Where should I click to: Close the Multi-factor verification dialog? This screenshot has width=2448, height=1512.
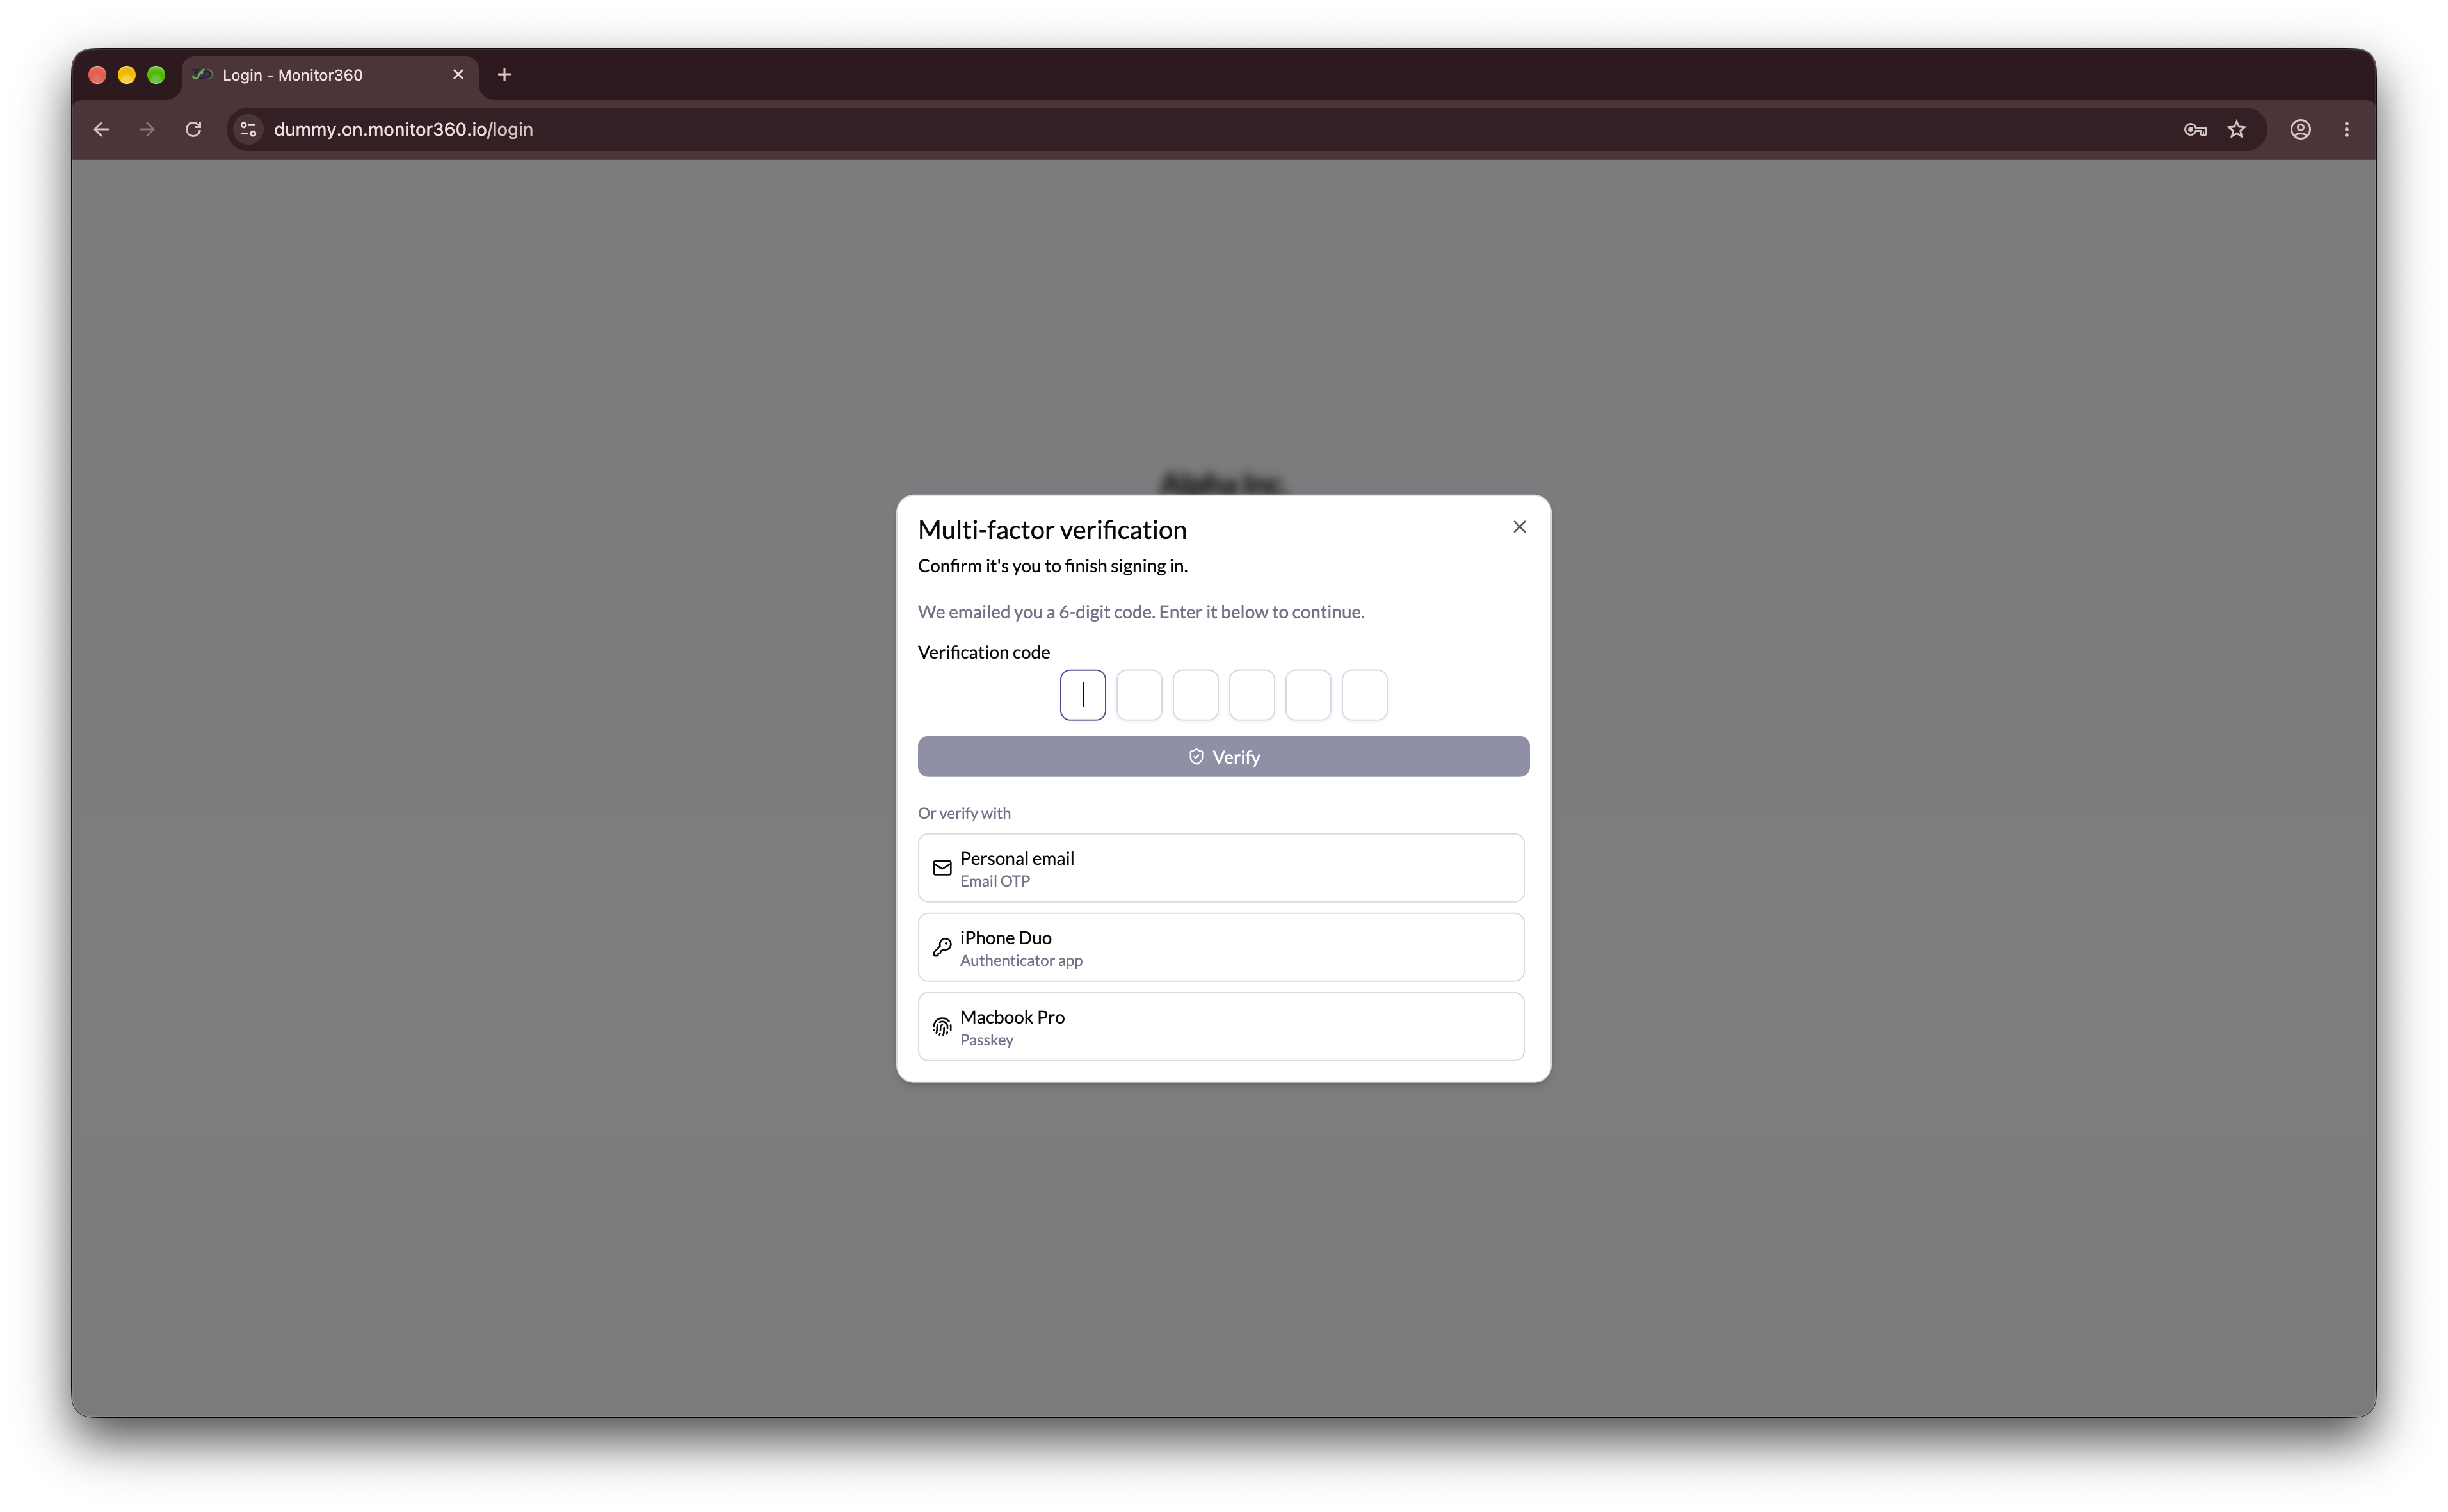(x=1519, y=527)
